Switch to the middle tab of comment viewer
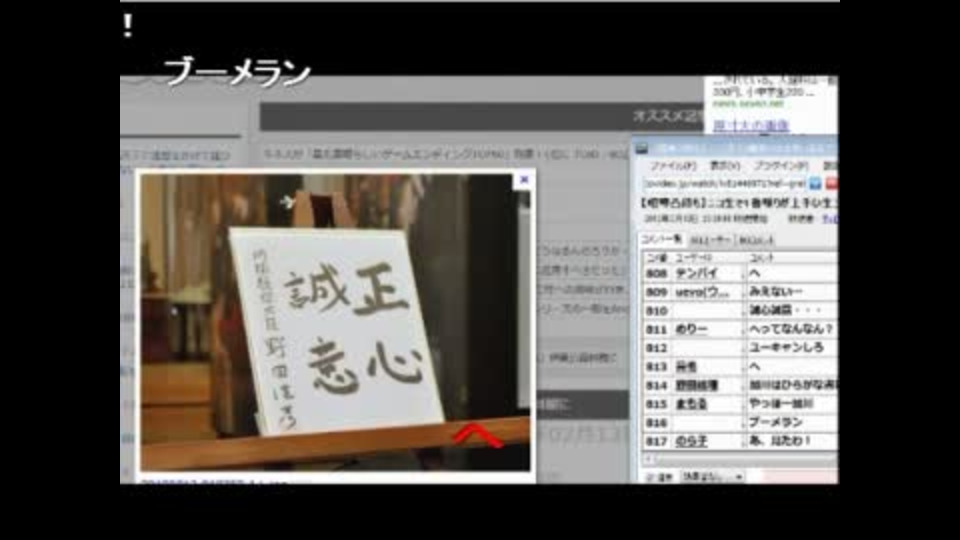The width and height of the screenshot is (960, 540). pyautogui.click(x=710, y=240)
